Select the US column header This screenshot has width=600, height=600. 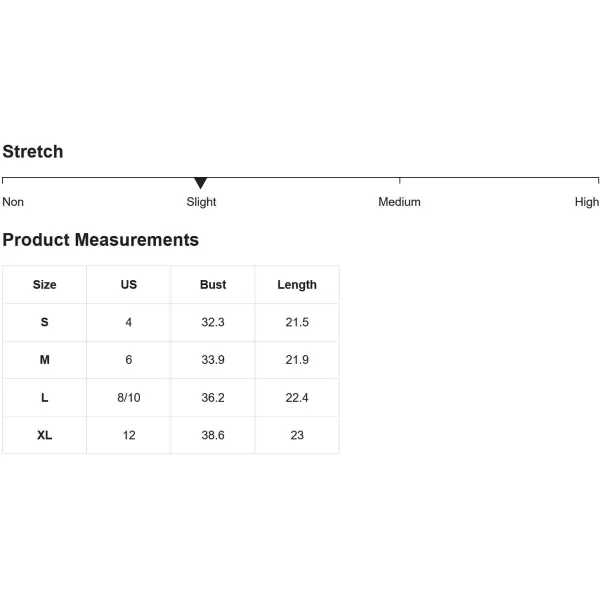coord(129,285)
